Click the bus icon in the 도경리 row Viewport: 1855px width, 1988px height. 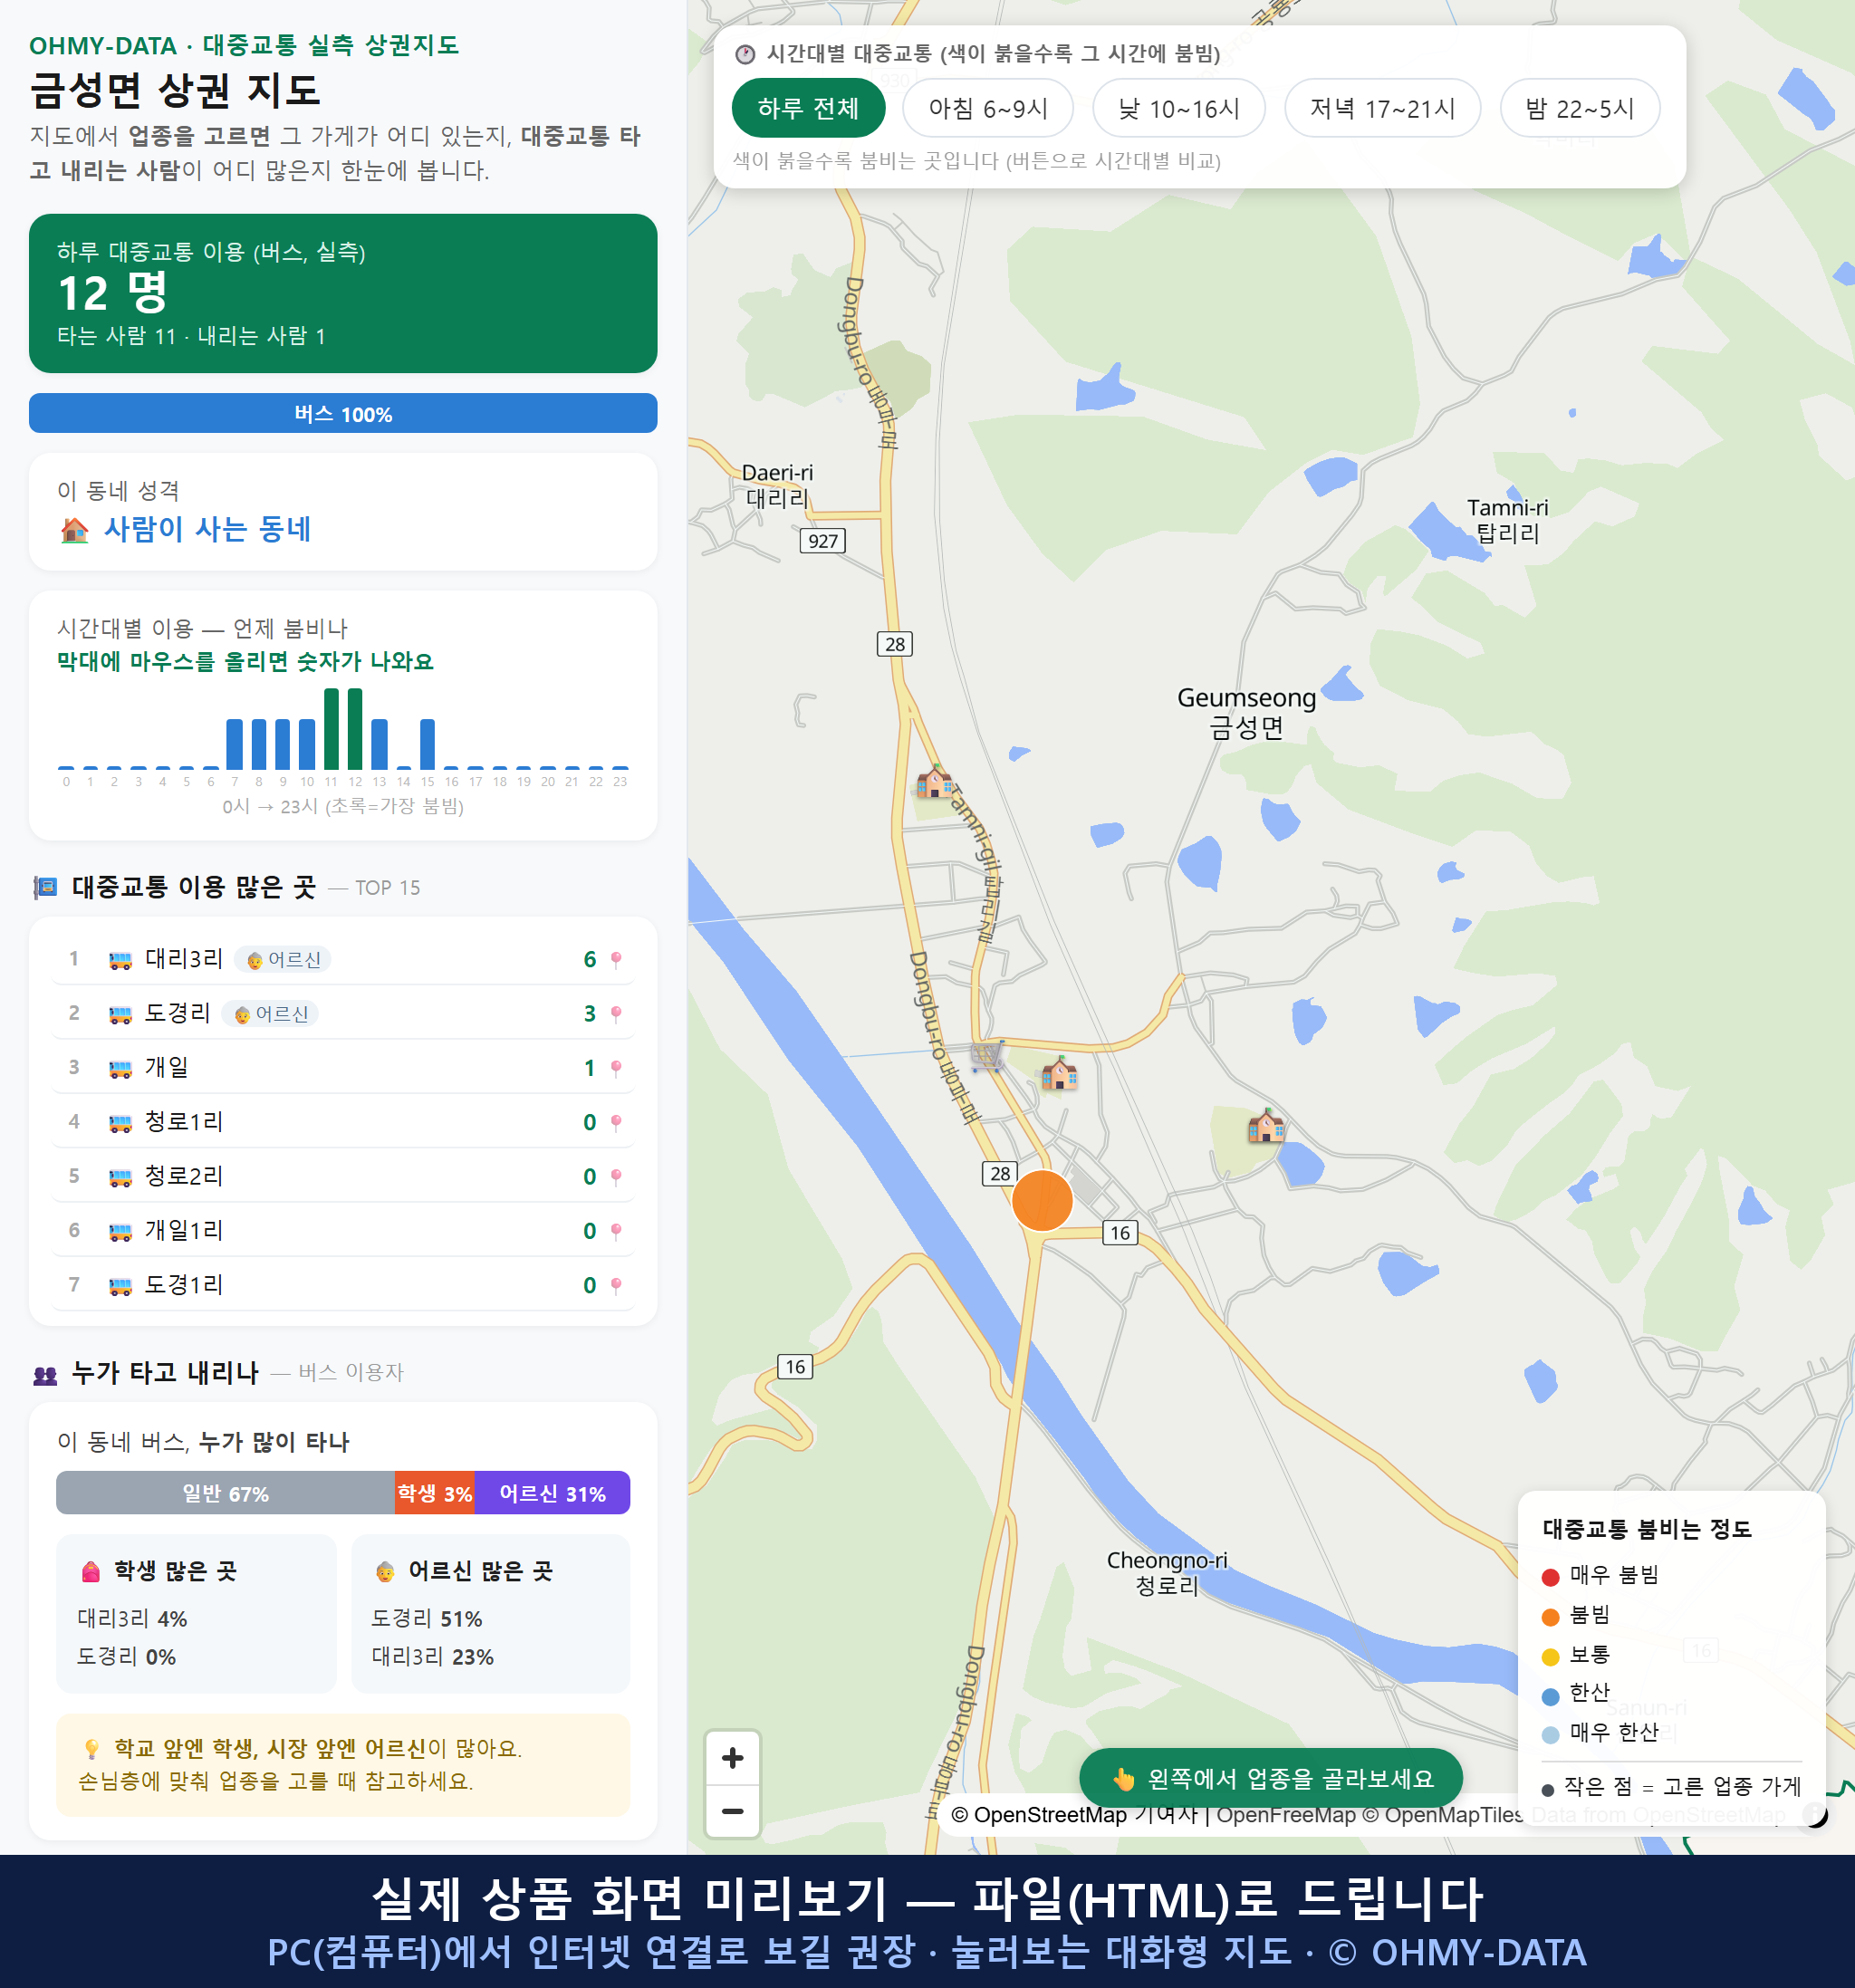(120, 1015)
